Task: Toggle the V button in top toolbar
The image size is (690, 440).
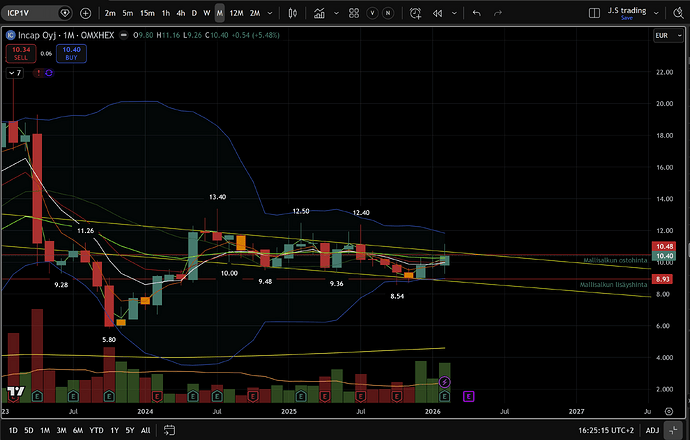Action: (x=371, y=13)
